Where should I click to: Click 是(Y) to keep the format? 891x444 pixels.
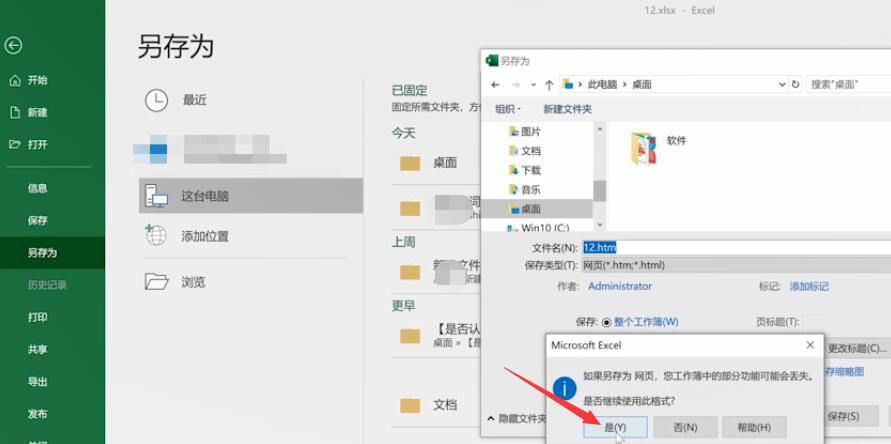pyautogui.click(x=615, y=427)
